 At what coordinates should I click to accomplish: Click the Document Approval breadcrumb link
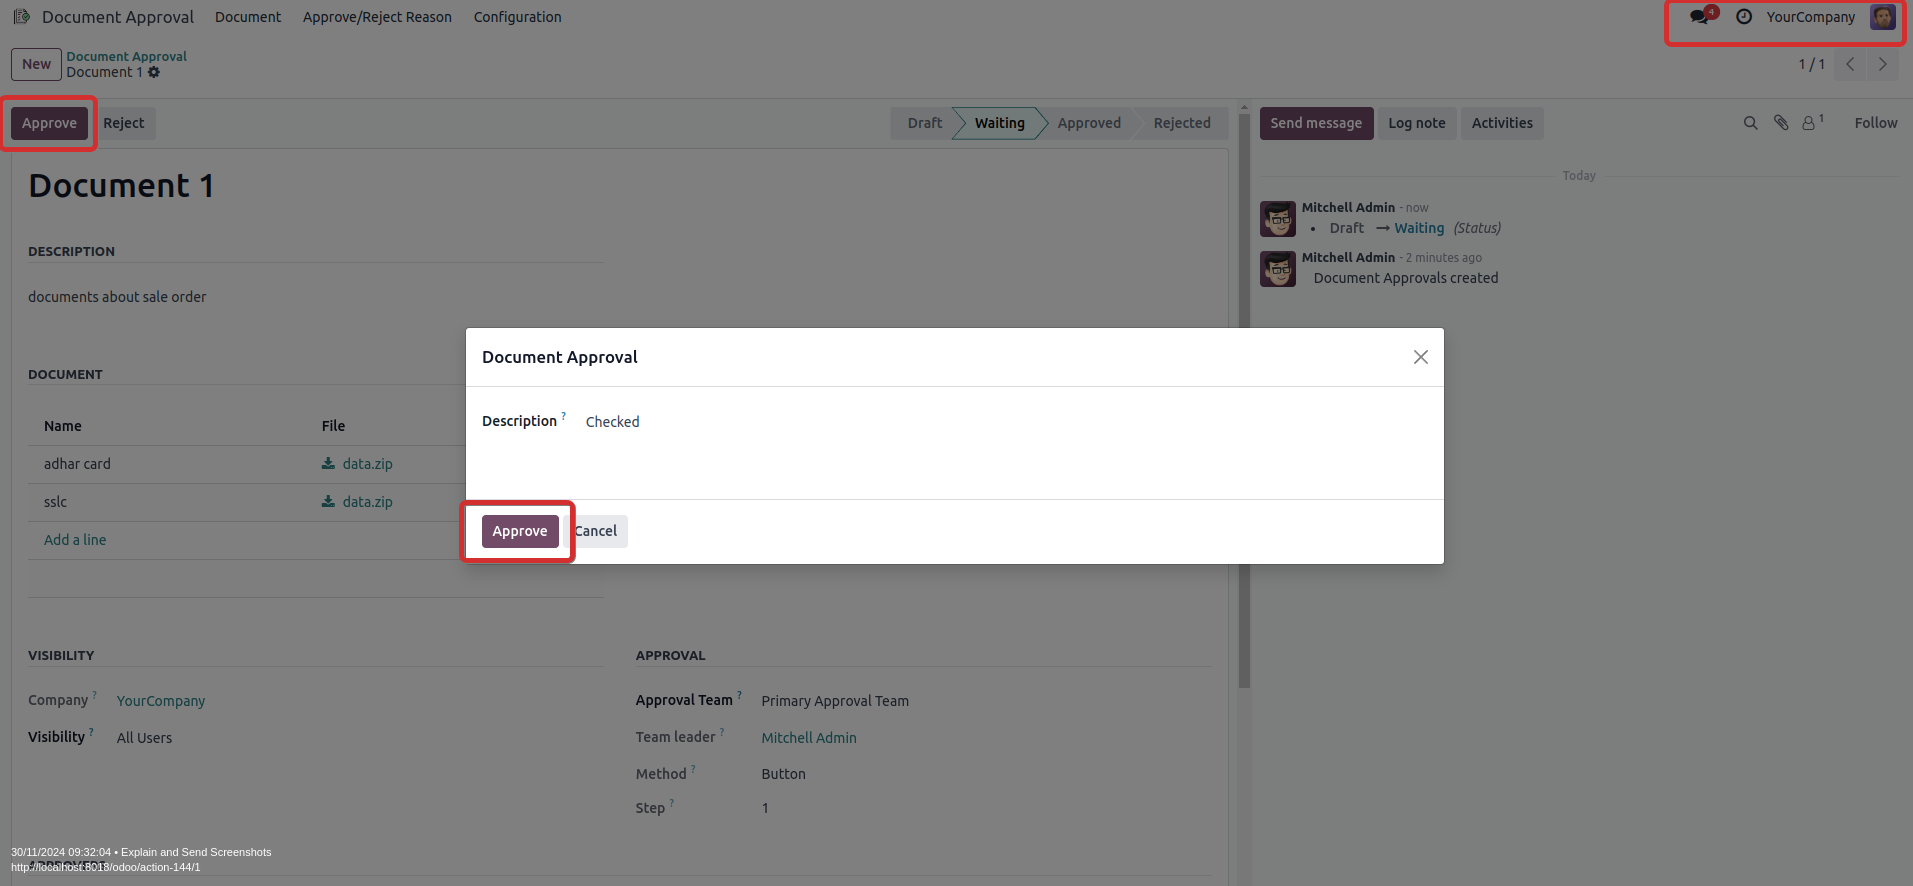(126, 56)
